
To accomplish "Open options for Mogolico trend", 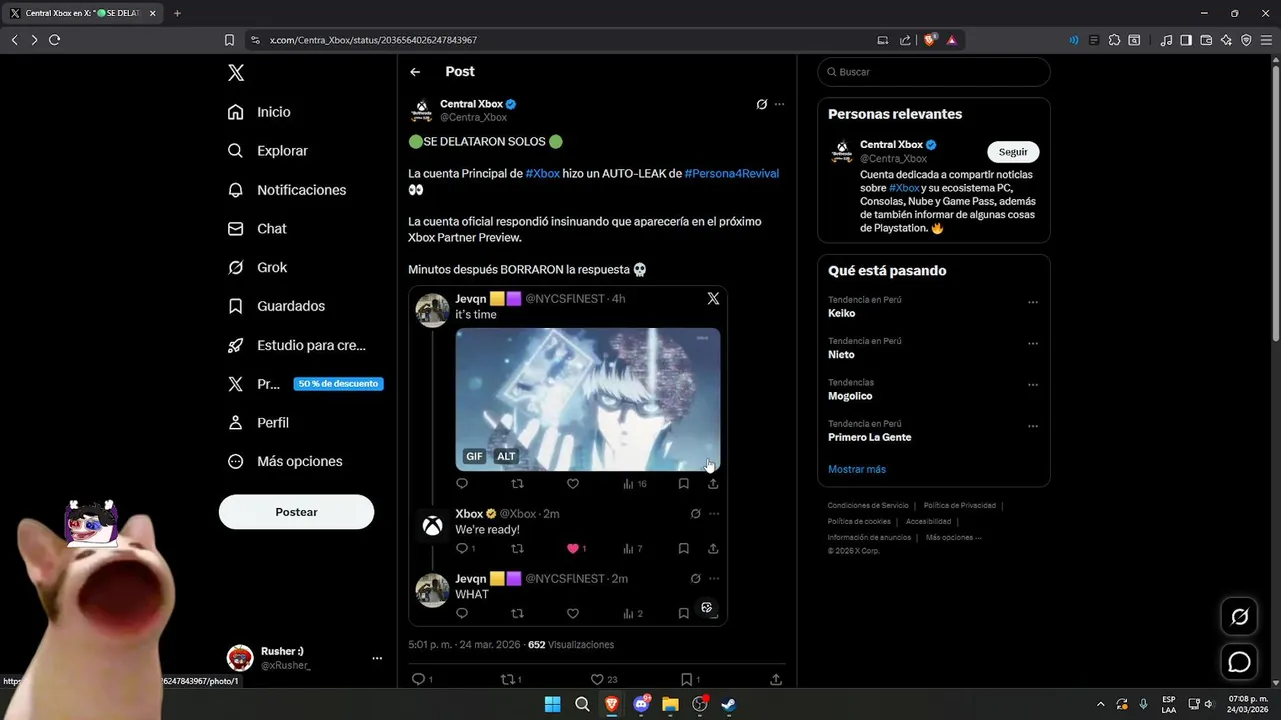I will [1033, 385].
